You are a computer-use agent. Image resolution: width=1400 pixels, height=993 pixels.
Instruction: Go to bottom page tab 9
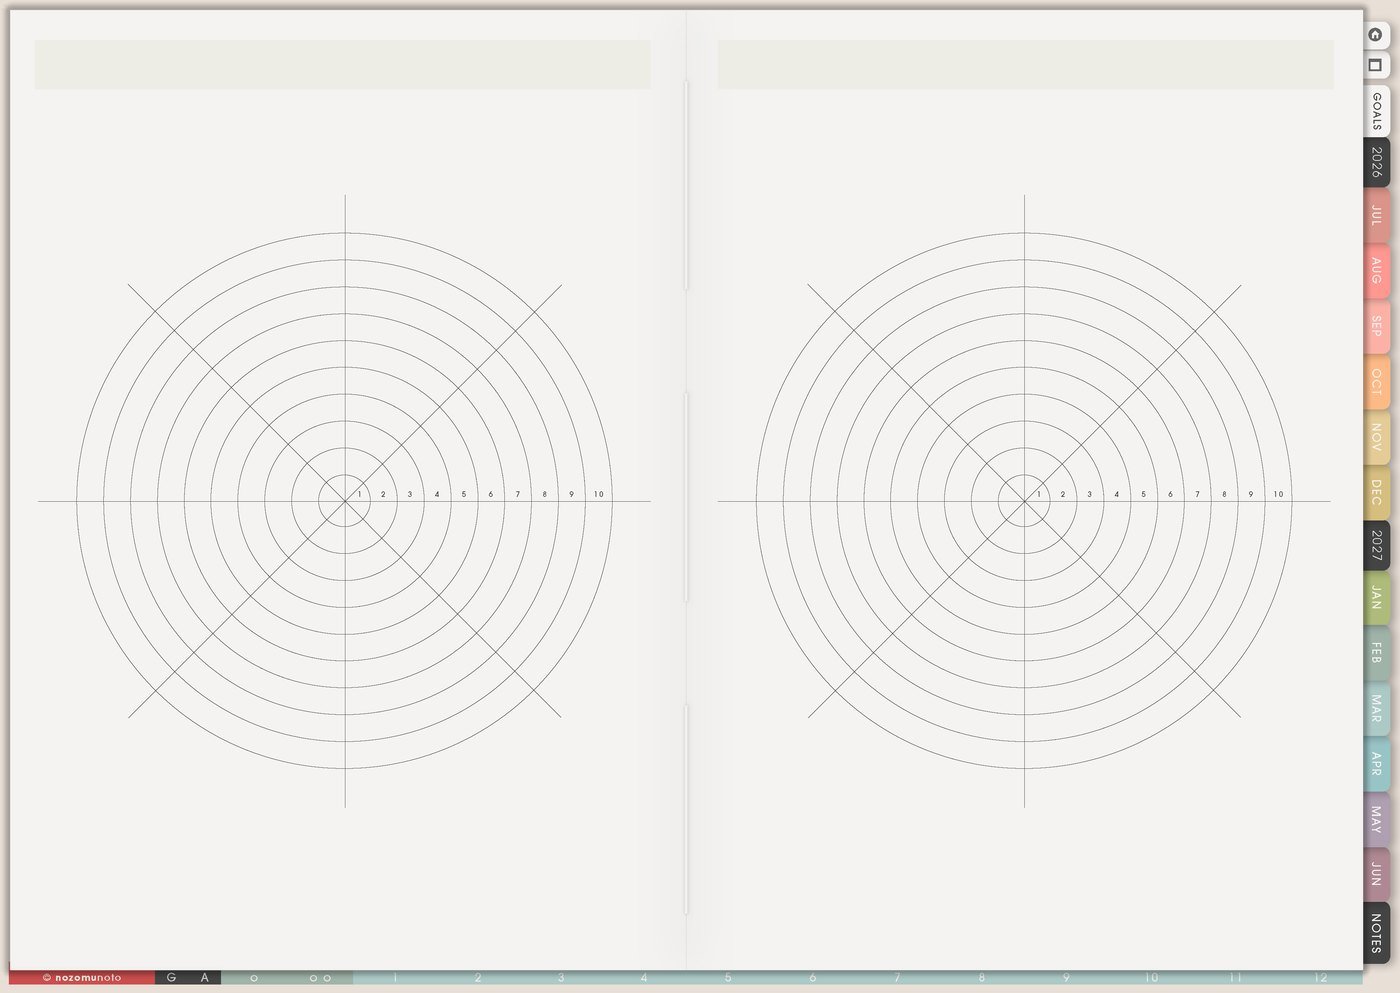click(1066, 978)
